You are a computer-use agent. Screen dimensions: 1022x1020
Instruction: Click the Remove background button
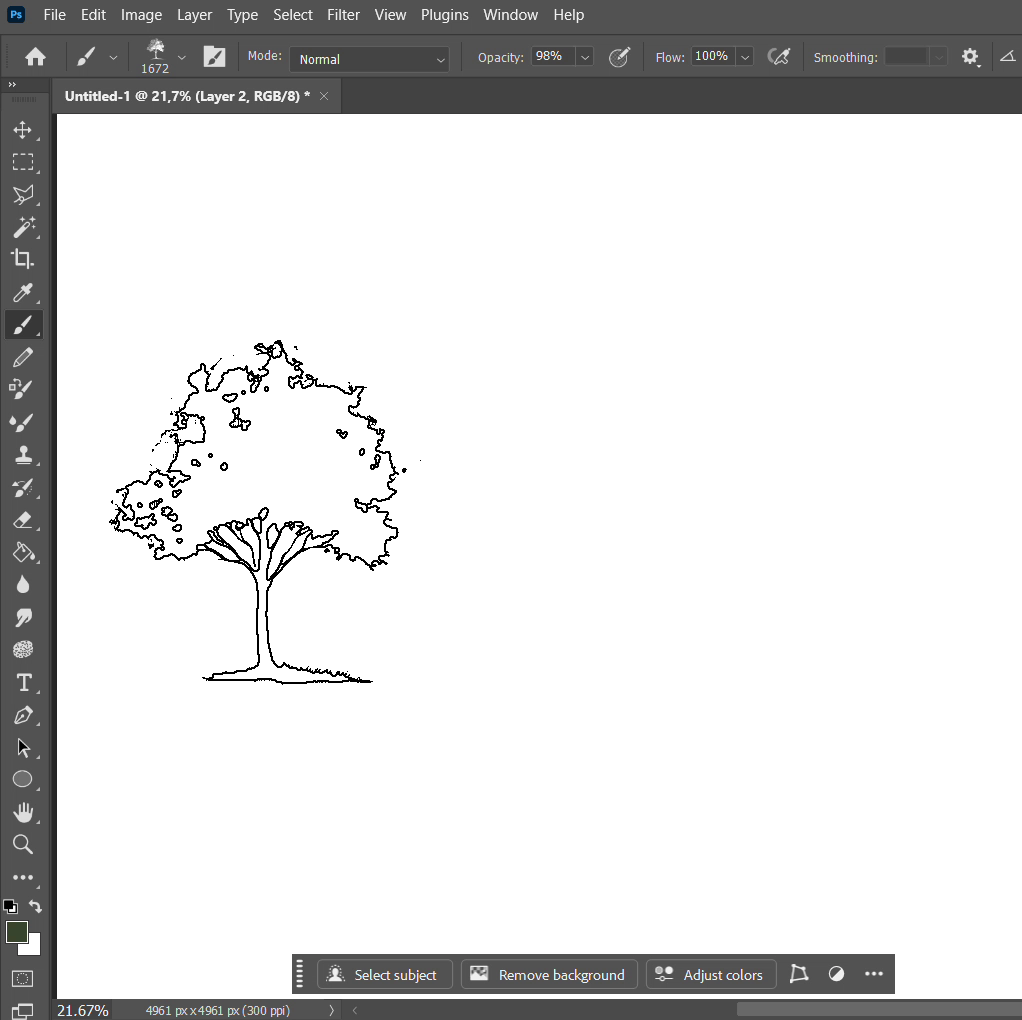549,975
